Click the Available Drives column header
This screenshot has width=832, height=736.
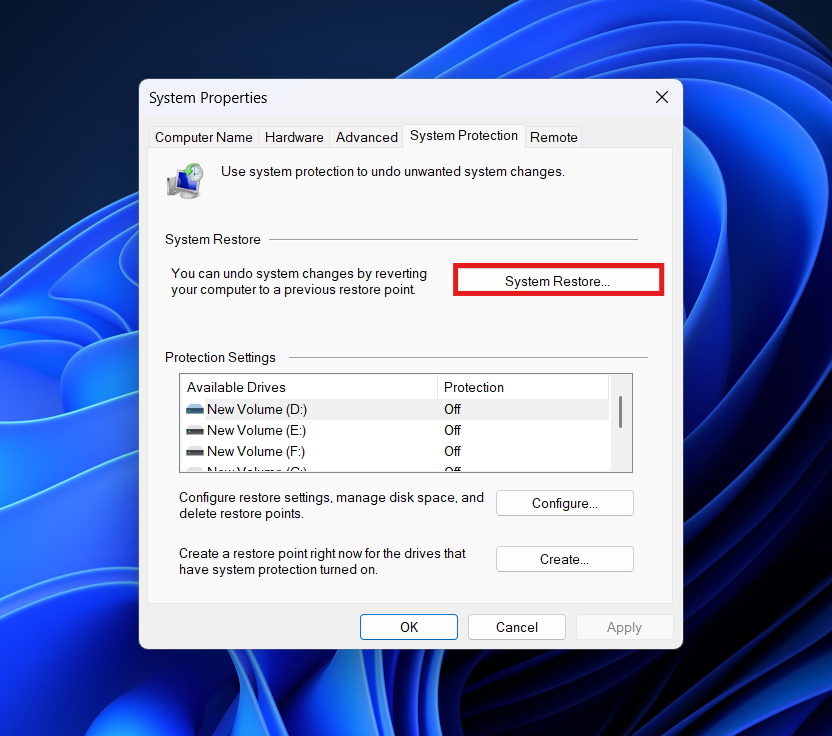[x=236, y=387]
